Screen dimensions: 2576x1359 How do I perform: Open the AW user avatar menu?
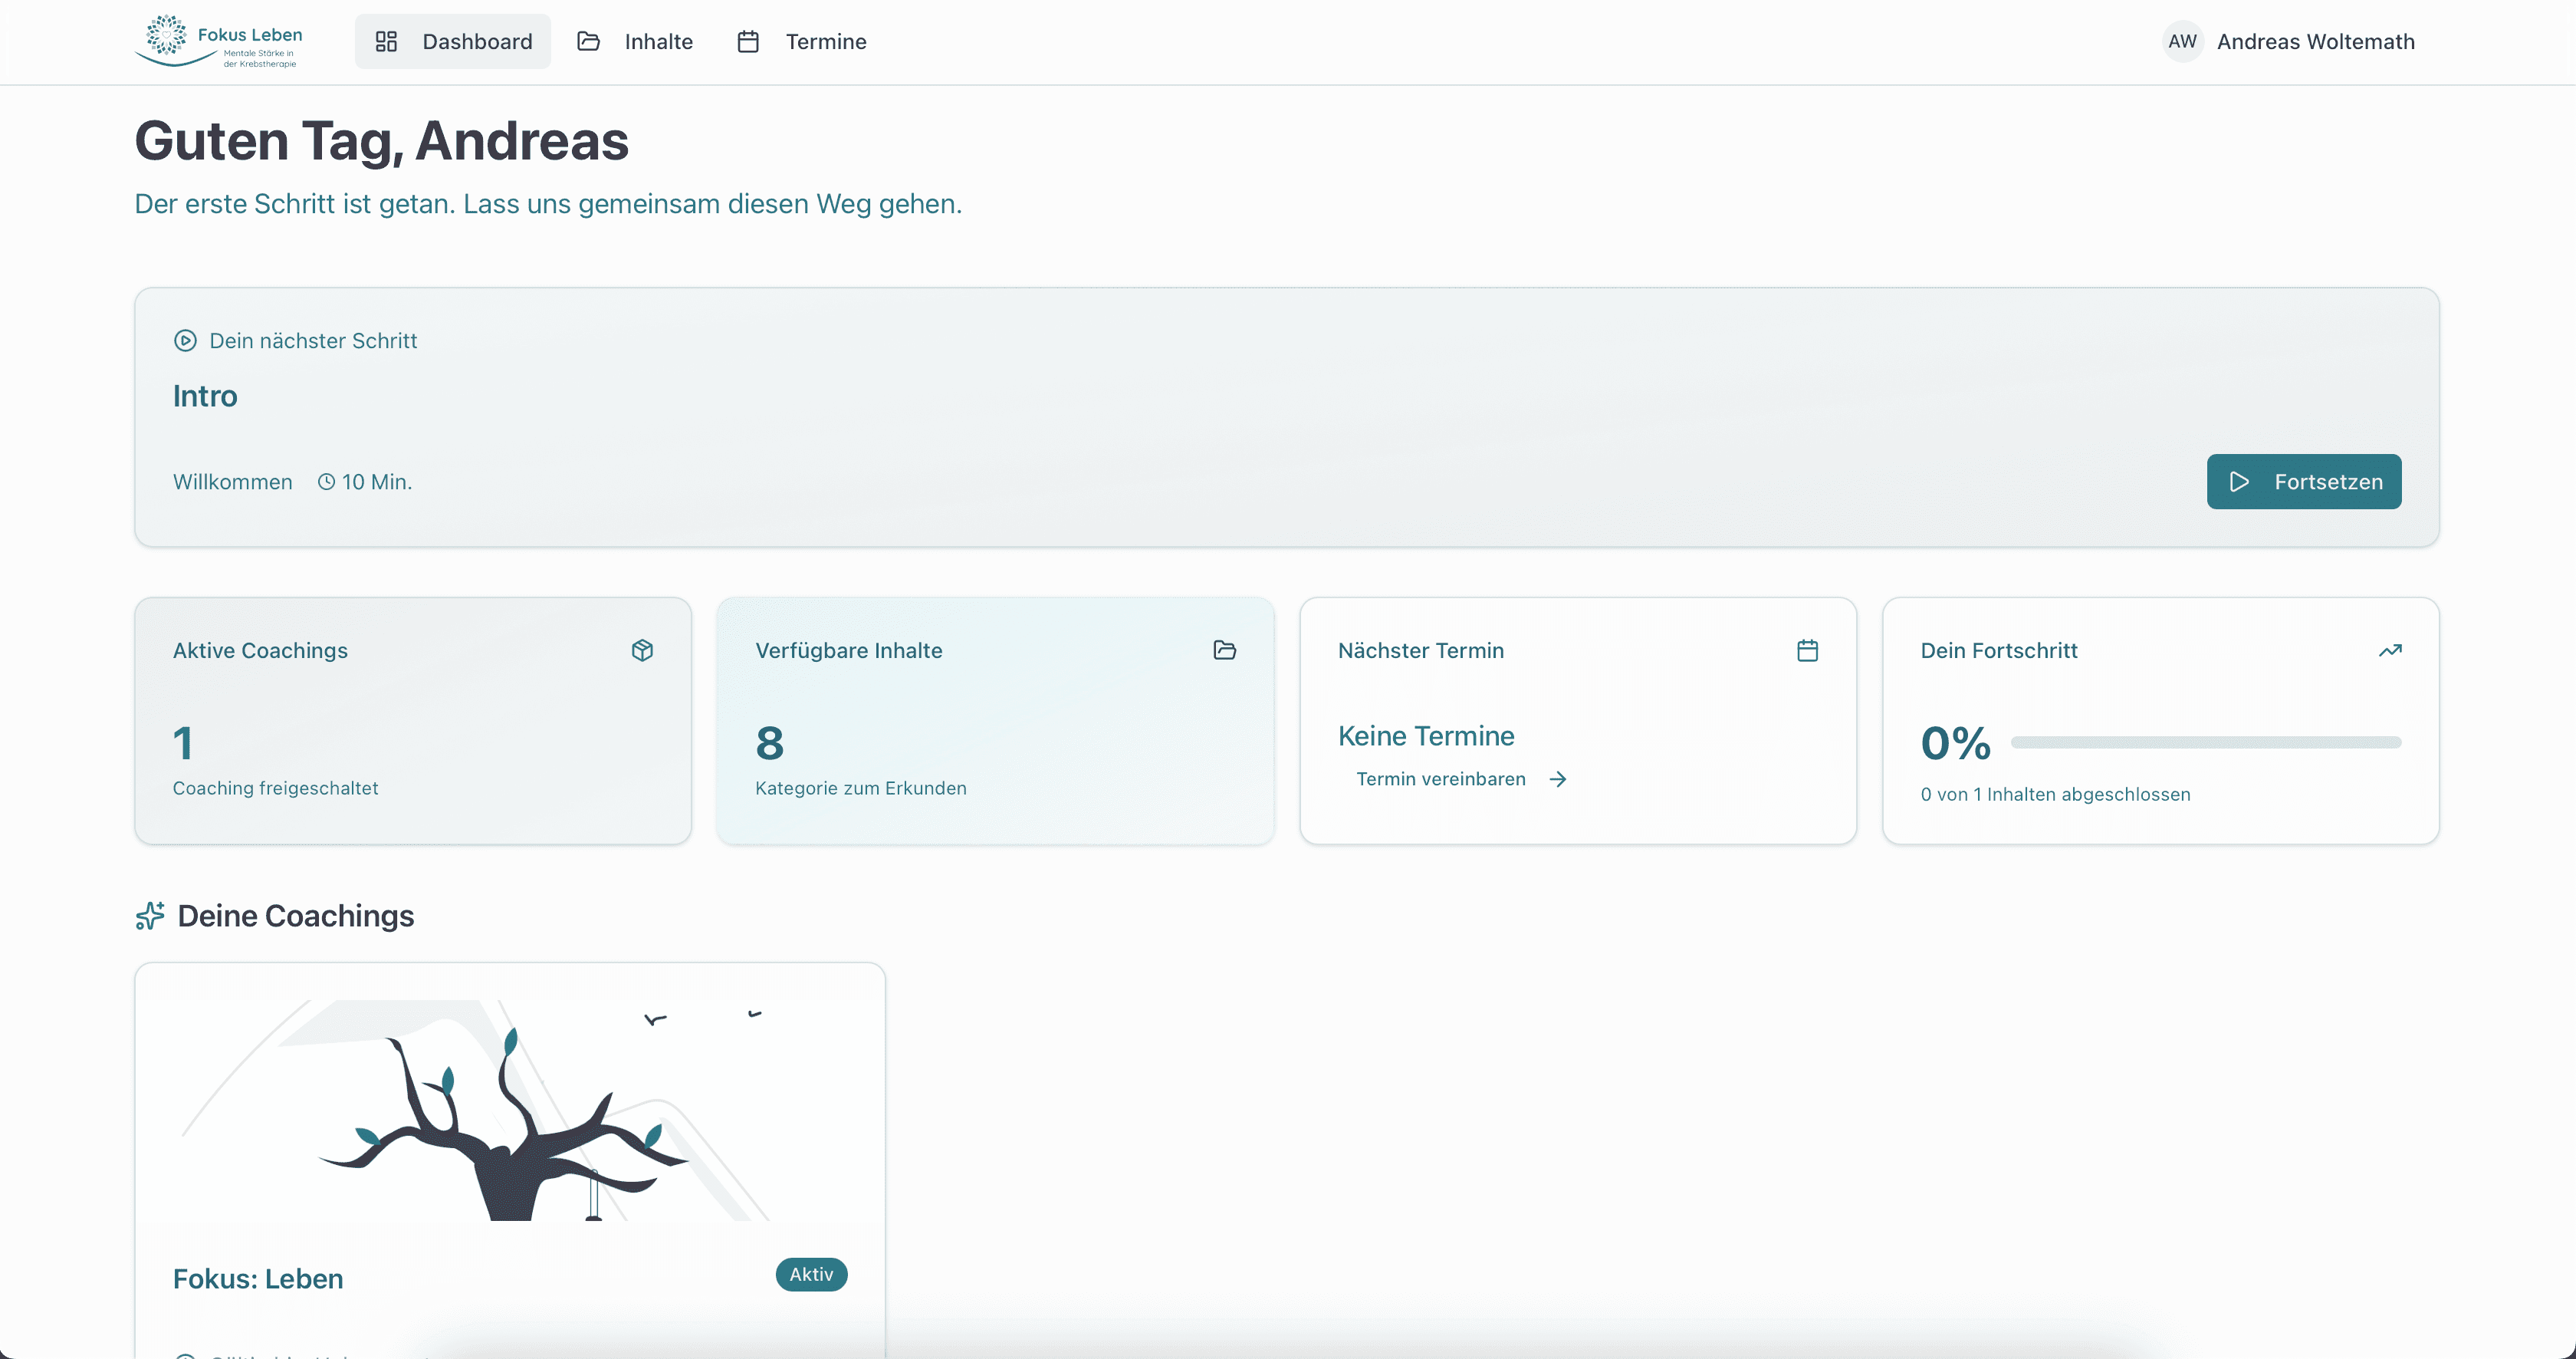pyautogui.click(x=2183, y=41)
